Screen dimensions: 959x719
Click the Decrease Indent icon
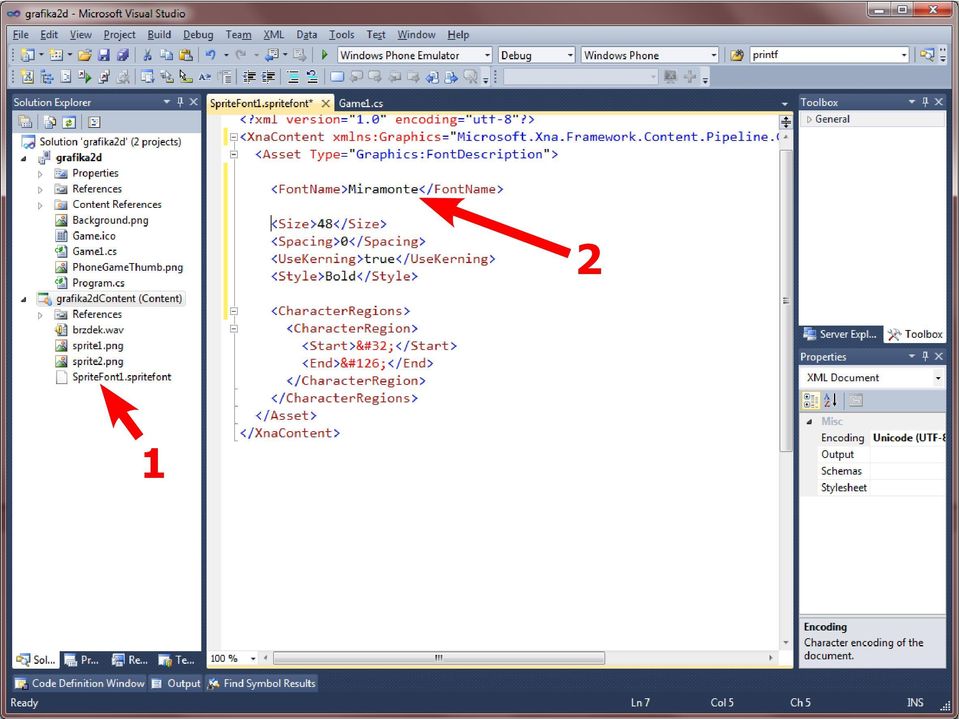click(x=249, y=77)
